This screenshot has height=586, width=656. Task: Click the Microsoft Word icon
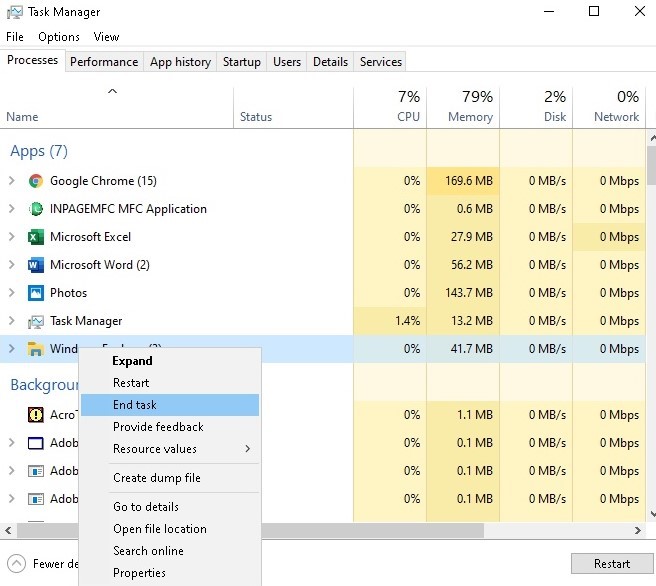pyautogui.click(x=36, y=265)
